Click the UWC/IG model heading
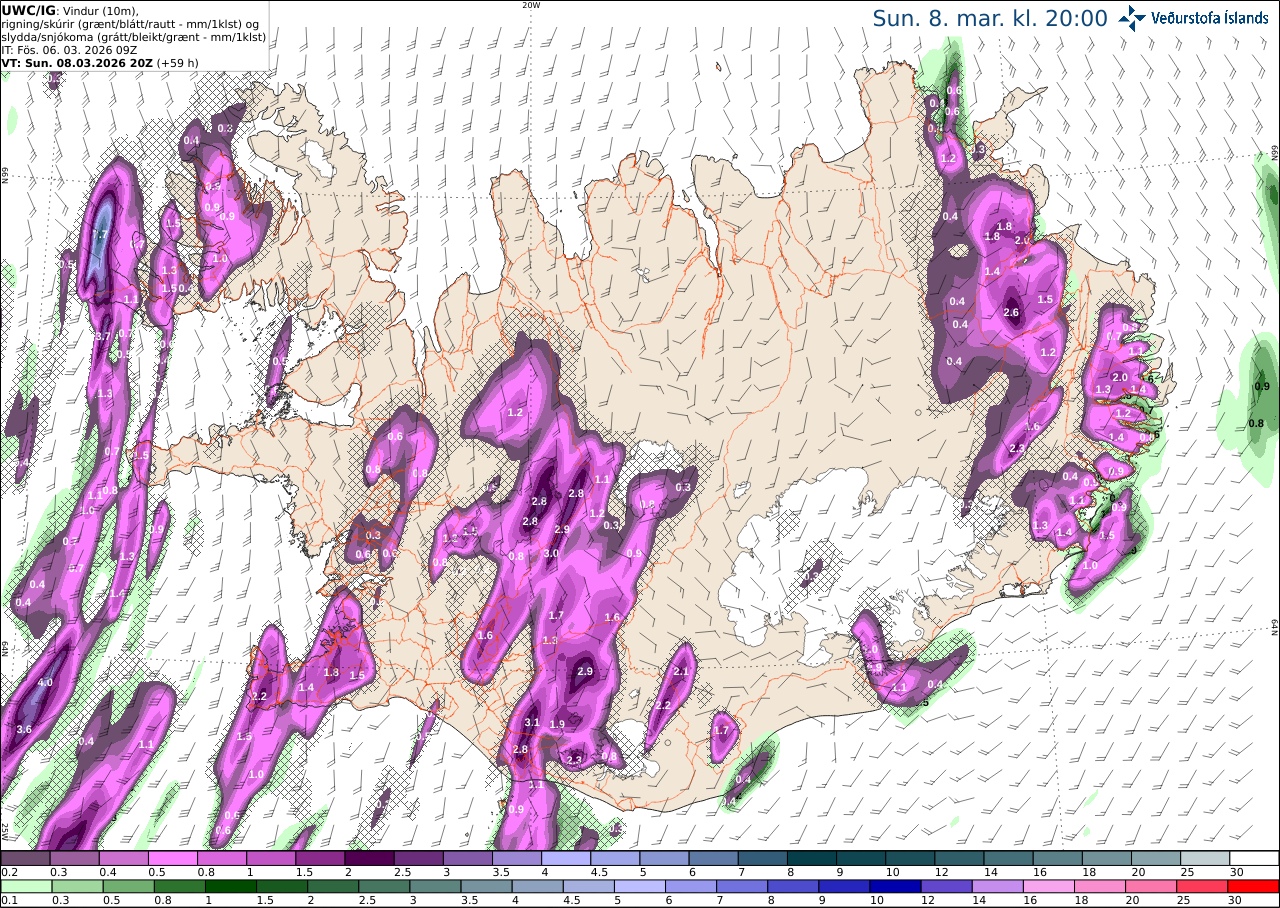 tap(28, 10)
